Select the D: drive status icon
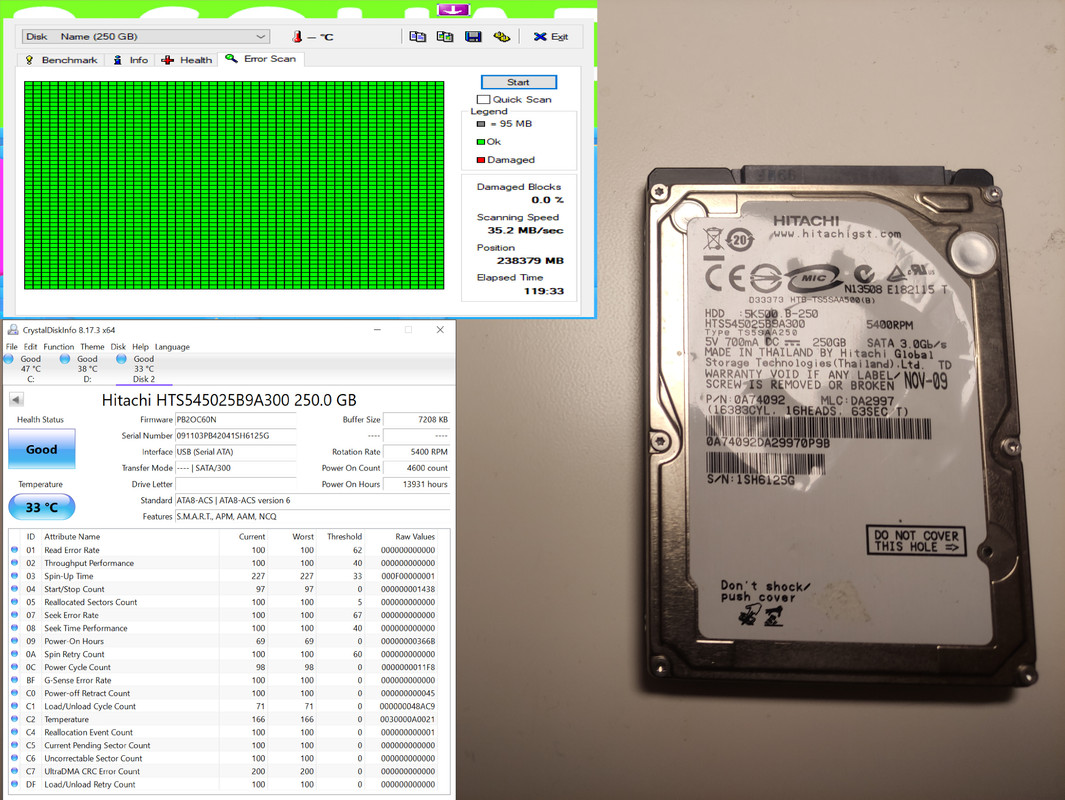Screen dimensions: 1065x800 (x=65, y=359)
